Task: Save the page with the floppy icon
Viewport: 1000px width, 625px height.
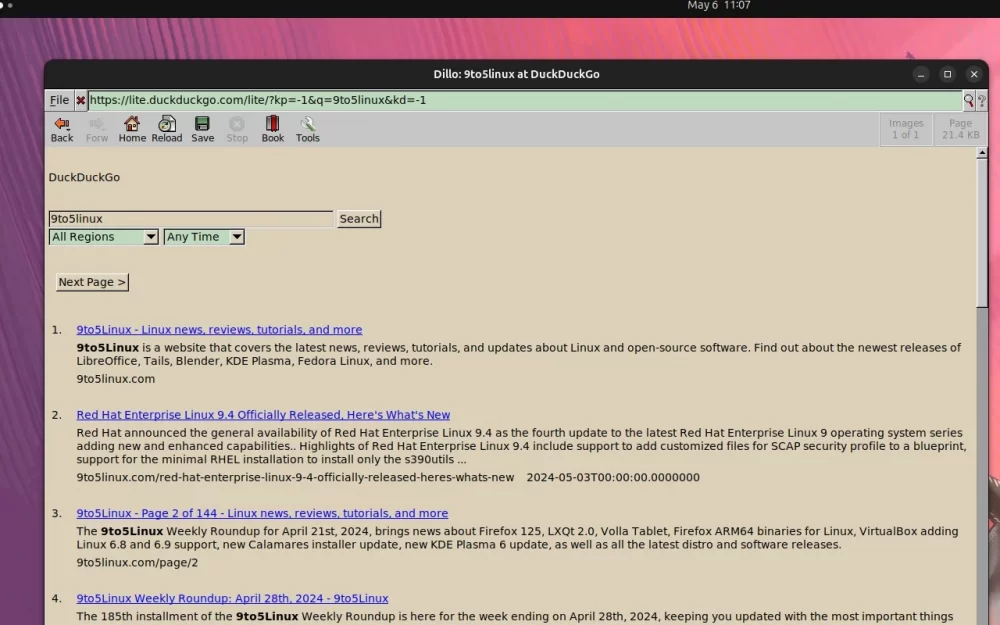Action: [x=202, y=128]
